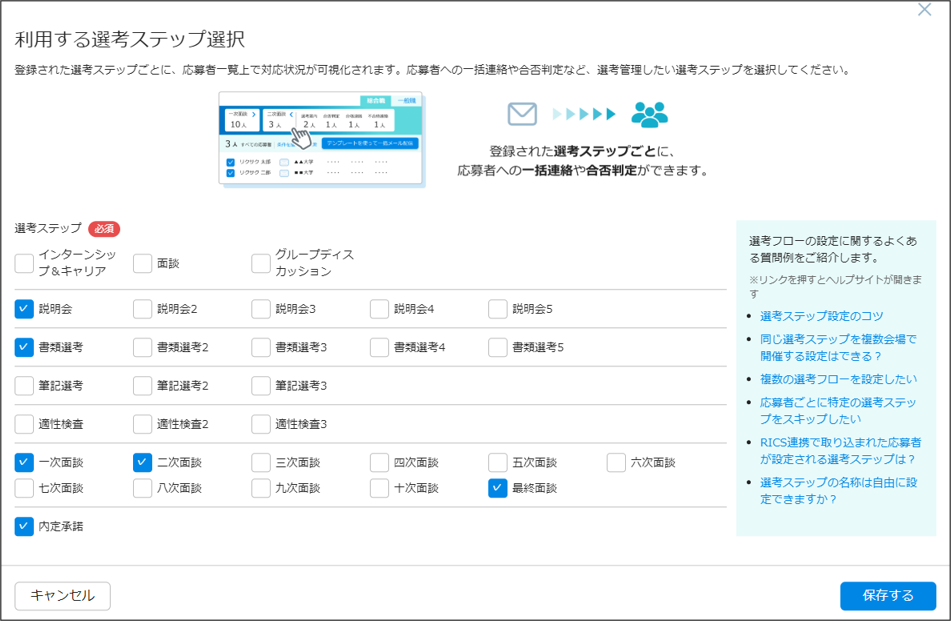Open the 複数の選考フローを設定したい link
The width and height of the screenshot is (951, 621).
[x=838, y=379]
